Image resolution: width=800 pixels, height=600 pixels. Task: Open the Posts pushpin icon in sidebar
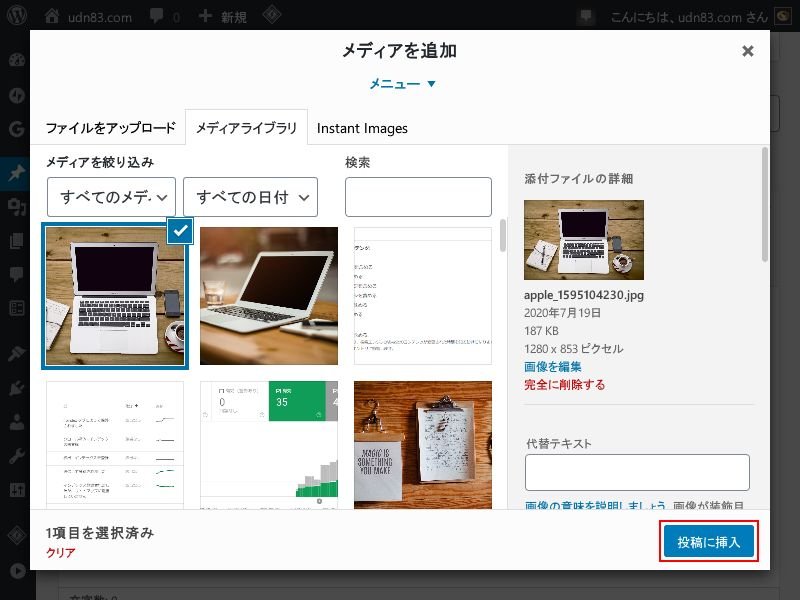pos(16,173)
